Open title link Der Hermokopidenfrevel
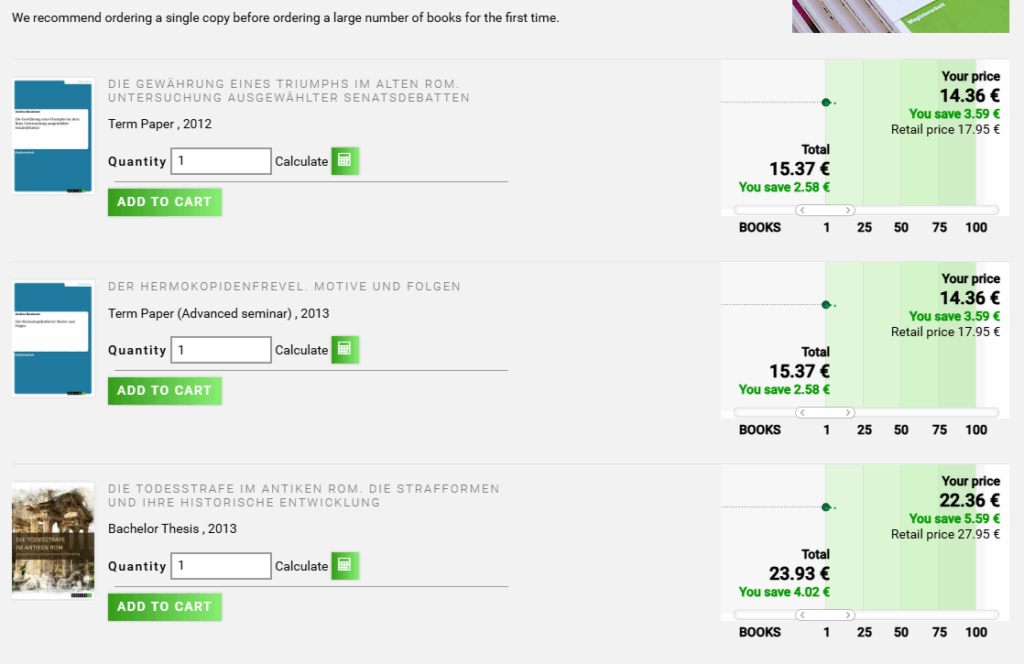 click(x=284, y=287)
